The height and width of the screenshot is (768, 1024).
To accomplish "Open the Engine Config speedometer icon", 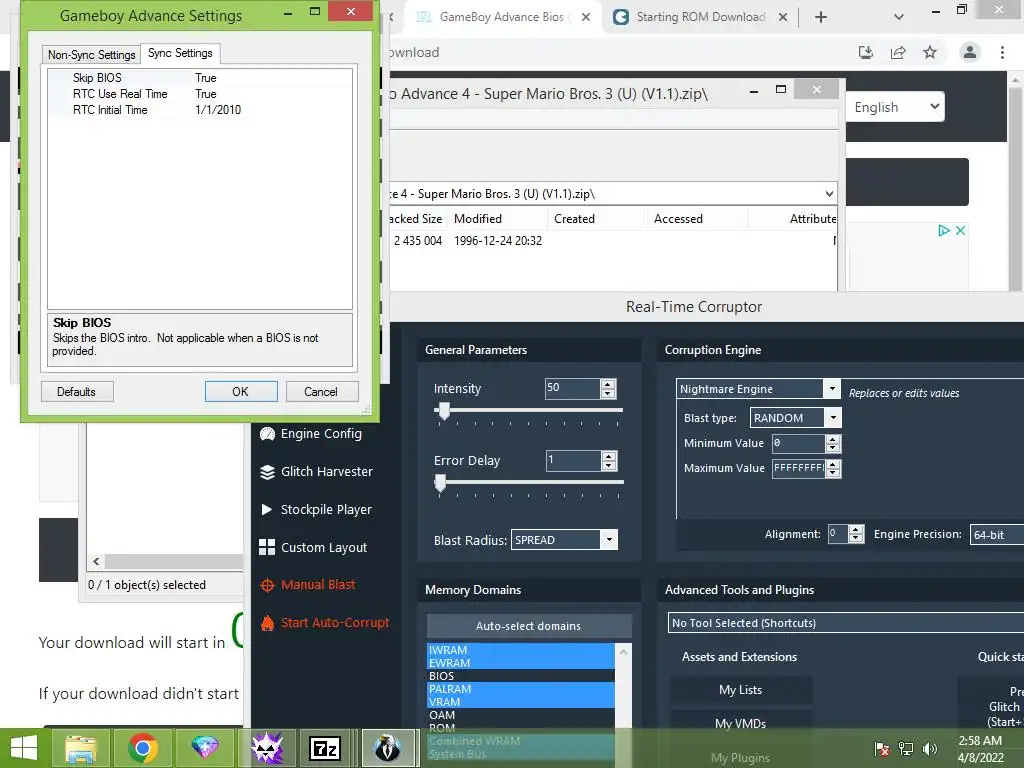I will [x=267, y=434].
